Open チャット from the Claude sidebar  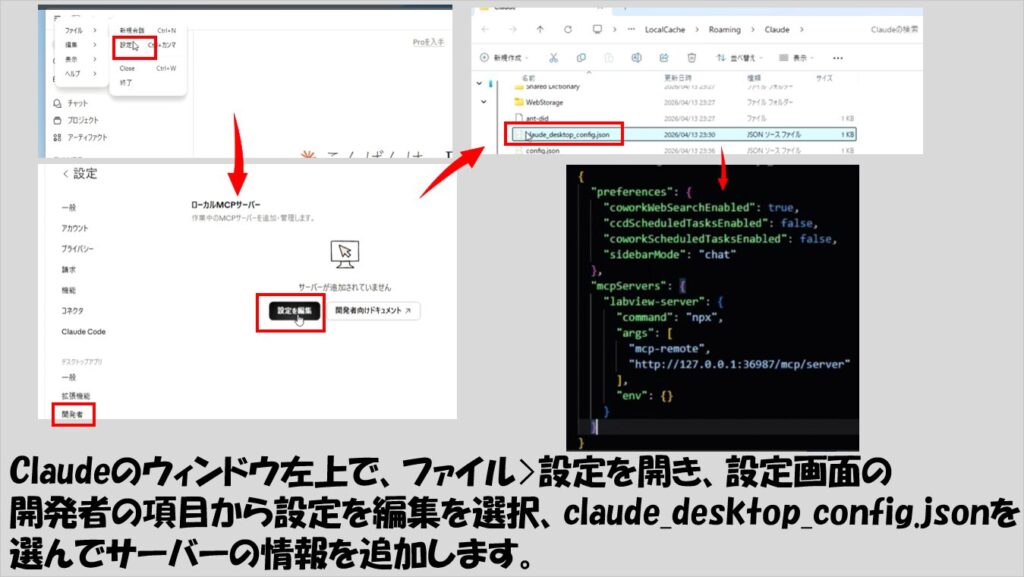coord(77,103)
